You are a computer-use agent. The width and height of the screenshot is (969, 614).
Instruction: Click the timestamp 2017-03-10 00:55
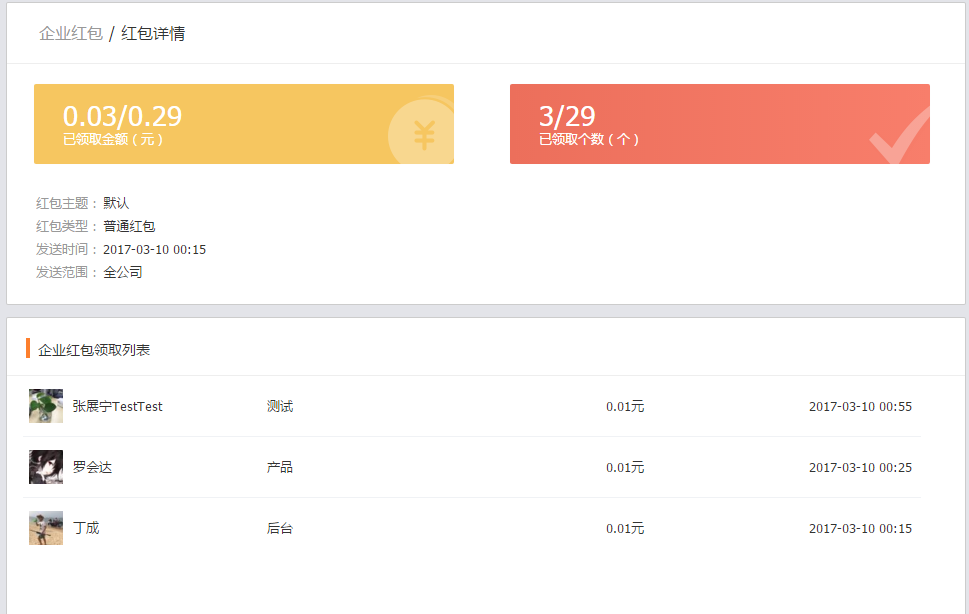pyautogui.click(x=860, y=407)
